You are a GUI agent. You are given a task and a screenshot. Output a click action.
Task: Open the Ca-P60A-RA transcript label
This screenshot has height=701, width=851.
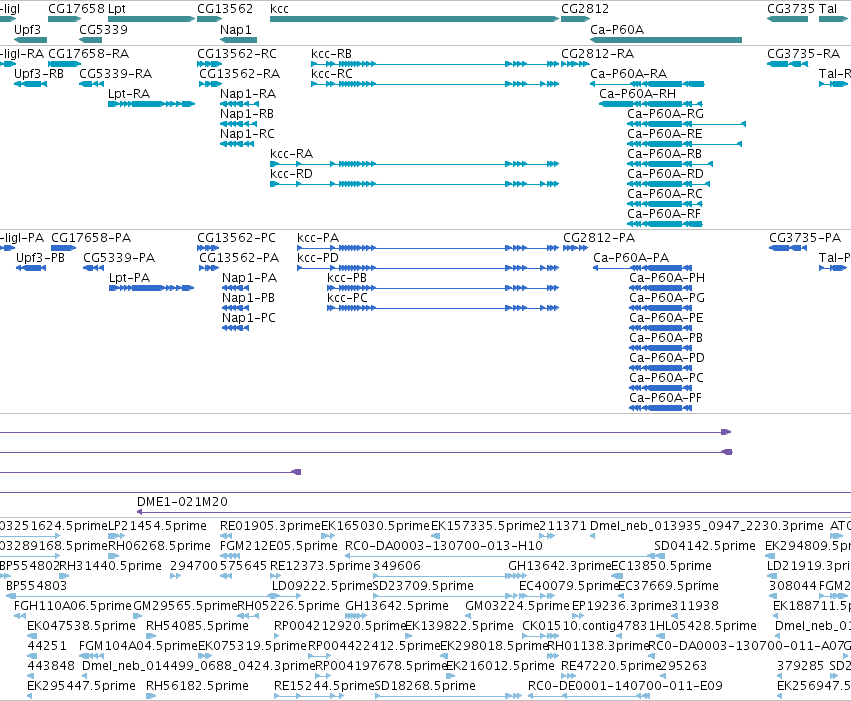(628, 74)
